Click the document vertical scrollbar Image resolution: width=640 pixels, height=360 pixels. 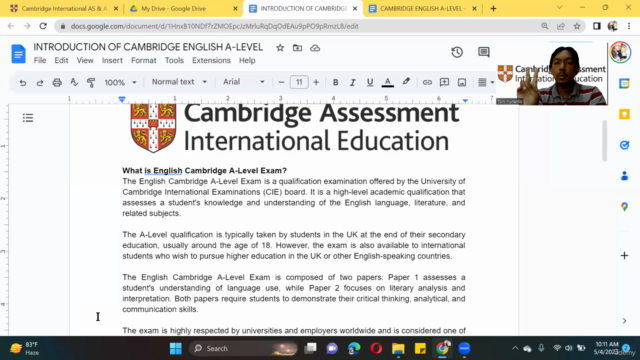coord(604,141)
